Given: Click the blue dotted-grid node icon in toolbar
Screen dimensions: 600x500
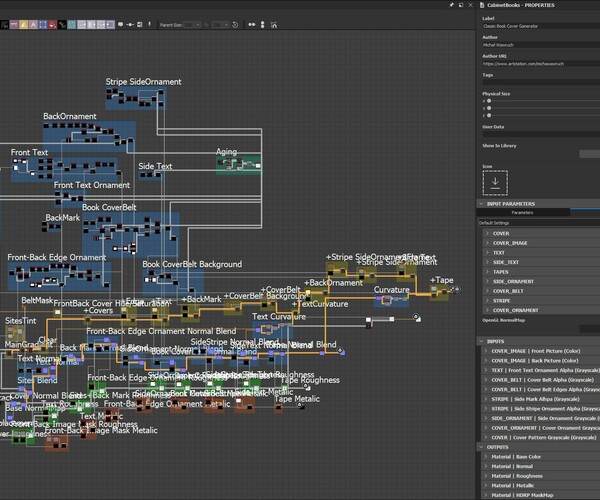Looking at the screenshot, I should [43, 24].
